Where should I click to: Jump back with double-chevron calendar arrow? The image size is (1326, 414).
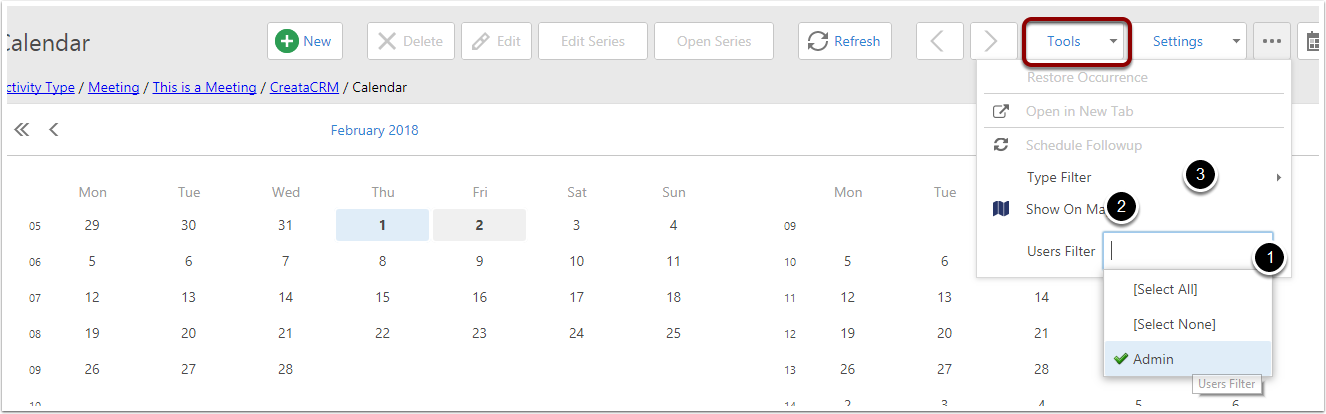point(21,130)
